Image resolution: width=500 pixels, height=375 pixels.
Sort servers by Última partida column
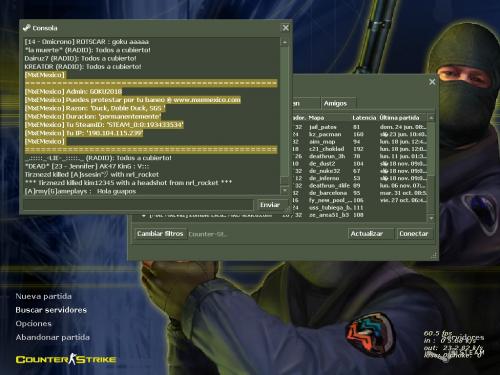tap(399, 118)
